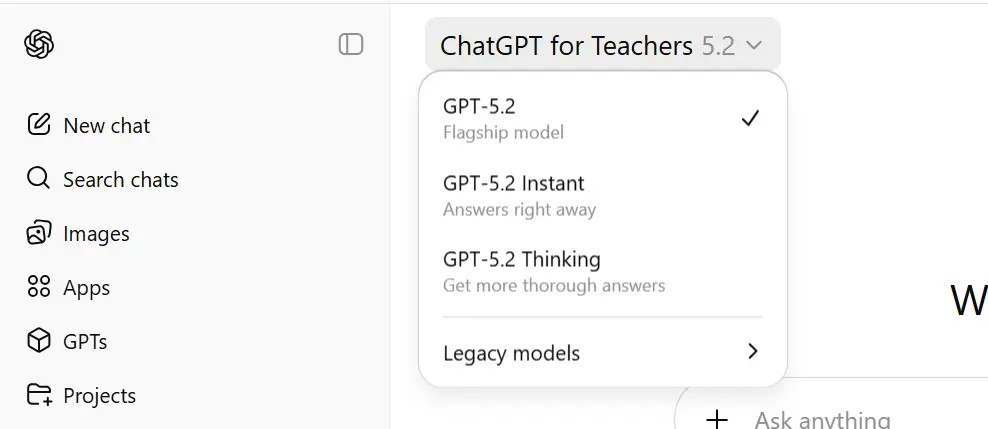Click the Apps grid icon
This screenshot has height=429, width=988.
[38, 287]
